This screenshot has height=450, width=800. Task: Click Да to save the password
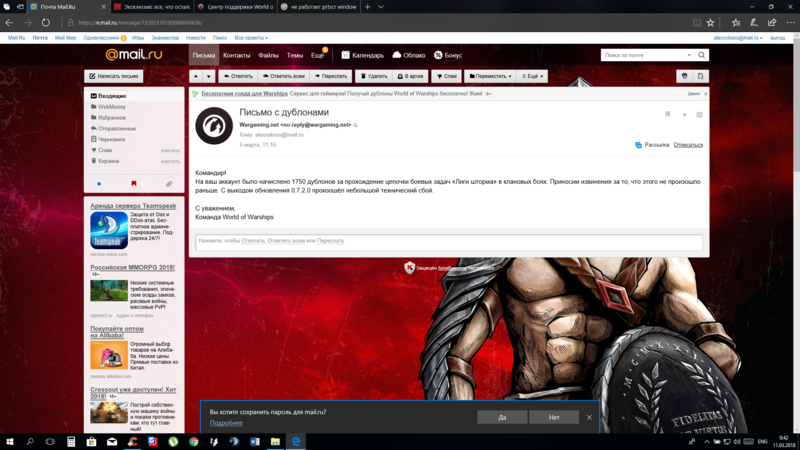[x=502, y=417]
